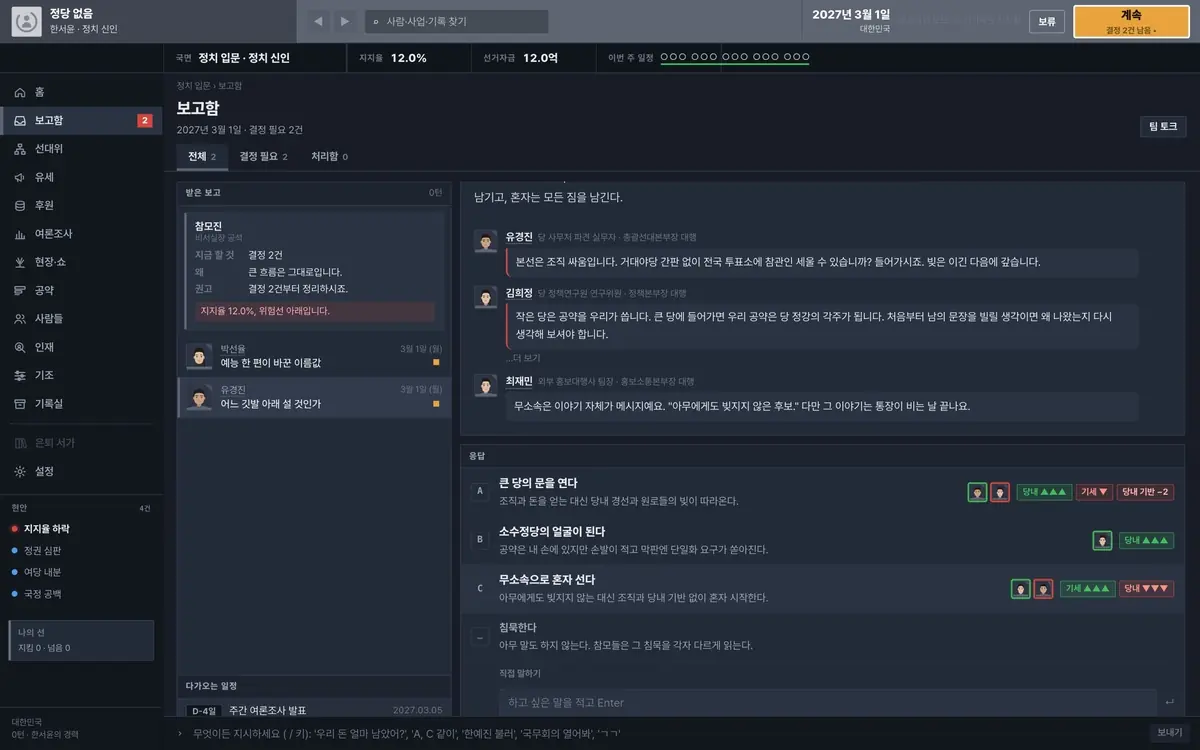1200x750 pixels.
Task: Open the 주간 여론조사 발표 schedule row
Action: coord(314,710)
